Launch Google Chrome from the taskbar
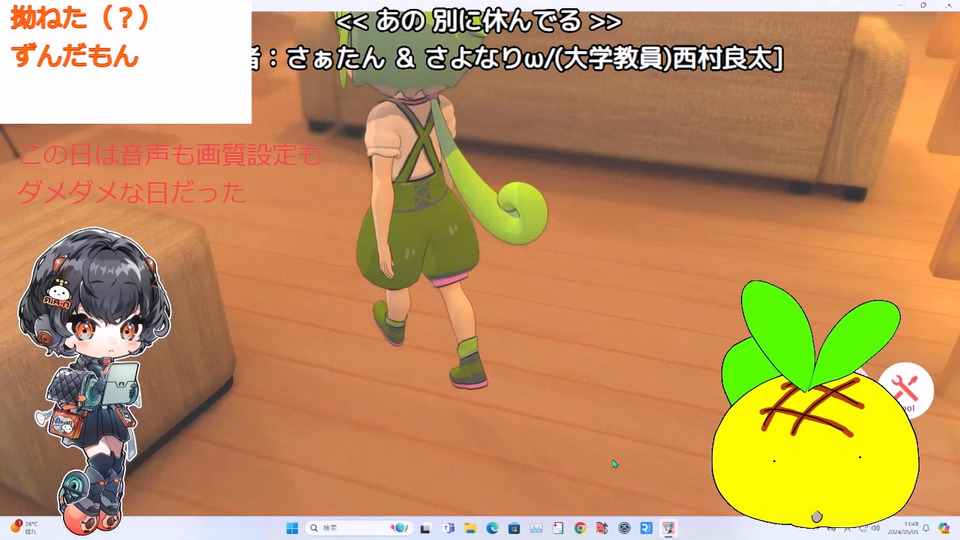 580,528
